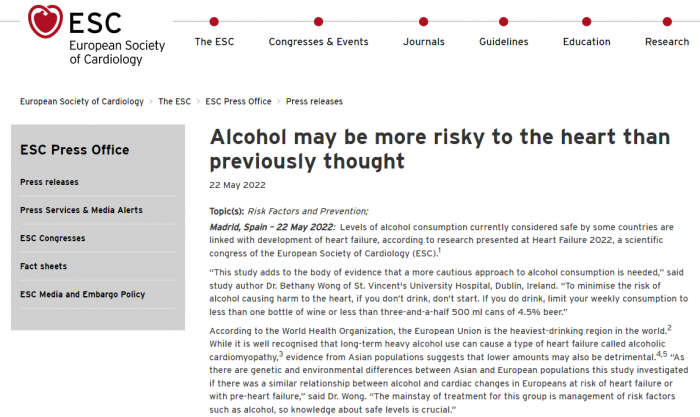This screenshot has width=700, height=417.
Task: Click the red dot above Education
Action: tap(586, 20)
